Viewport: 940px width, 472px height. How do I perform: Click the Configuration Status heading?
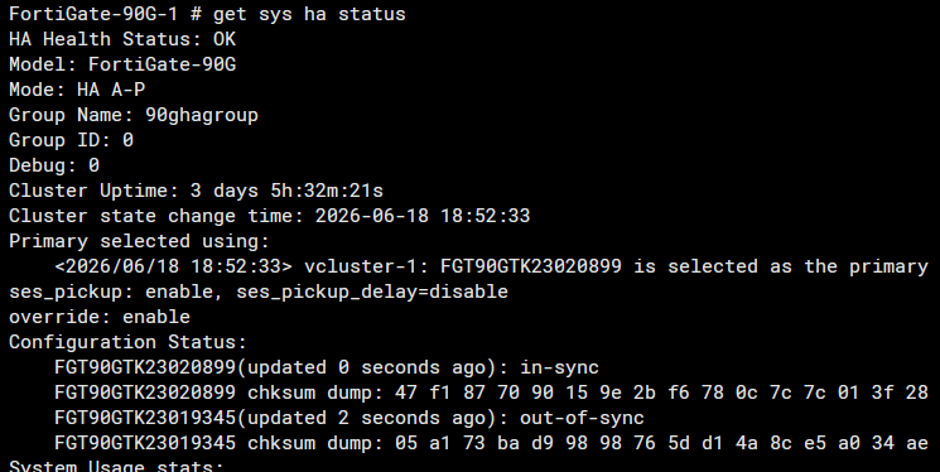tap(128, 341)
